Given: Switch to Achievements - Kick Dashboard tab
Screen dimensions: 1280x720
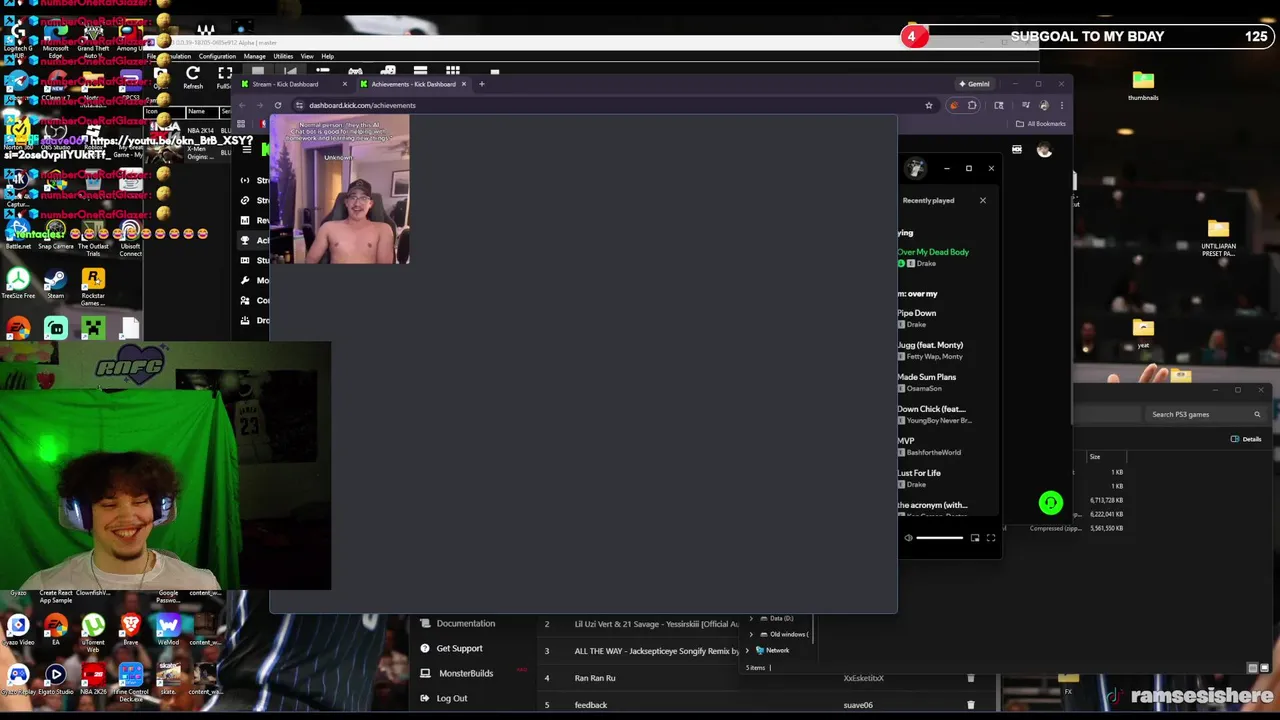Looking at the screenshot, I should (x=413, y=84).
